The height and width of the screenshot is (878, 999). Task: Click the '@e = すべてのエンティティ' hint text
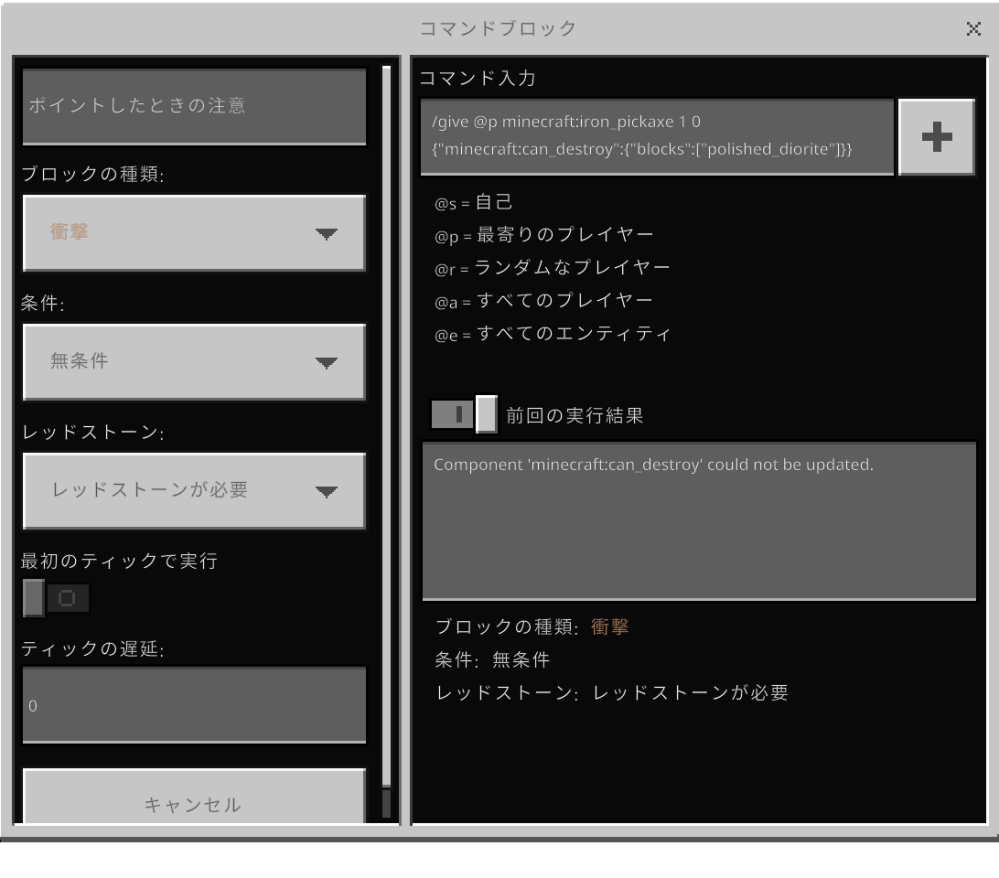tap(552, 334)
